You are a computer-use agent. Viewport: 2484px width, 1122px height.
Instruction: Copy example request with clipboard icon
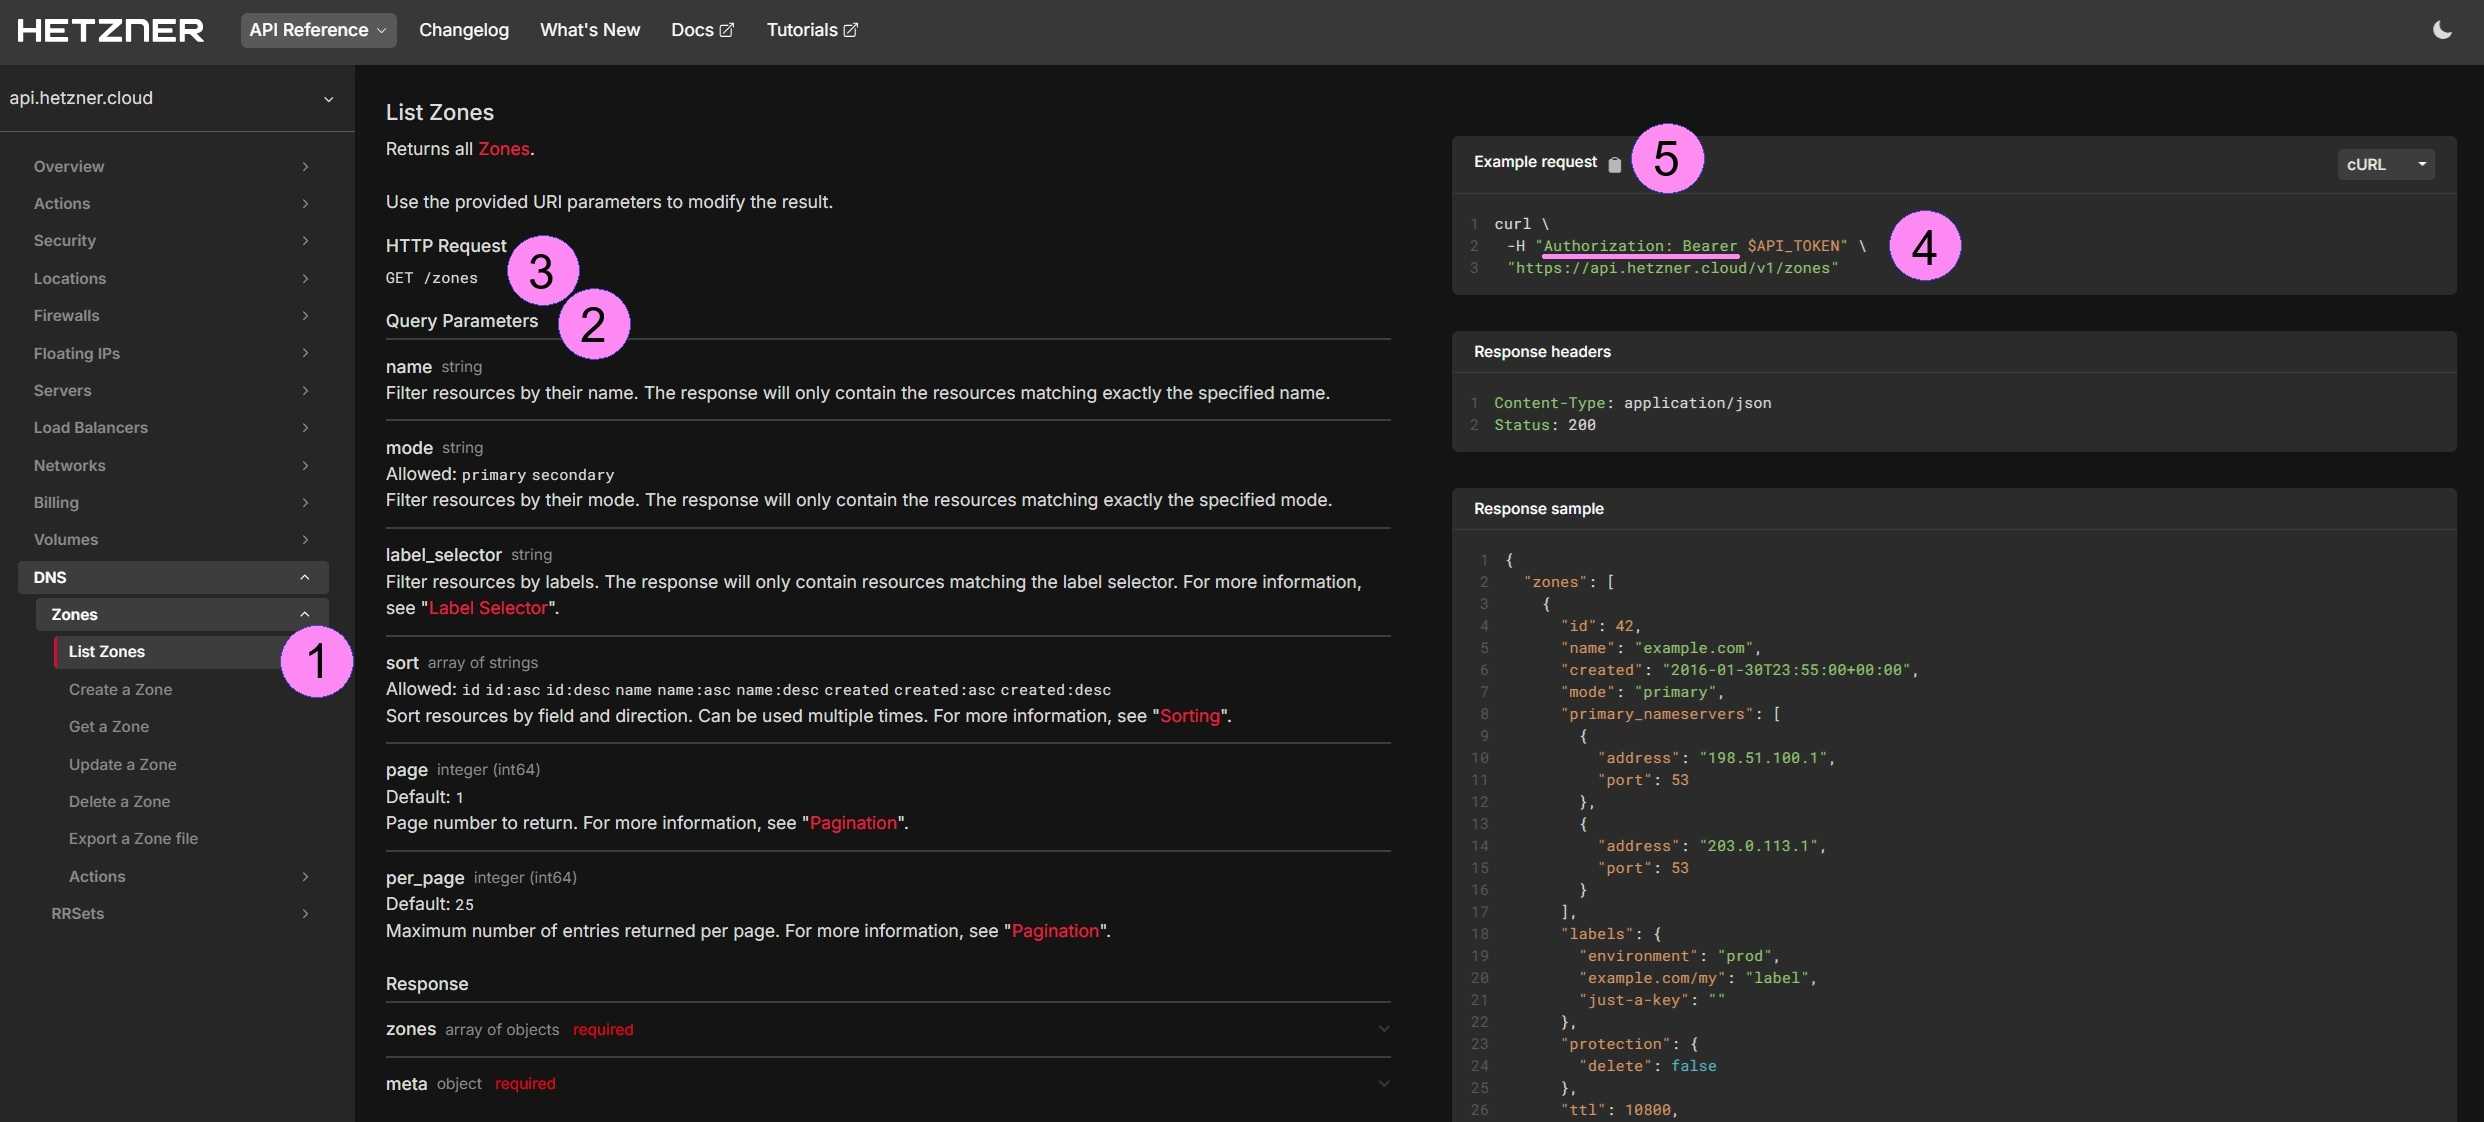(1614, 164)
